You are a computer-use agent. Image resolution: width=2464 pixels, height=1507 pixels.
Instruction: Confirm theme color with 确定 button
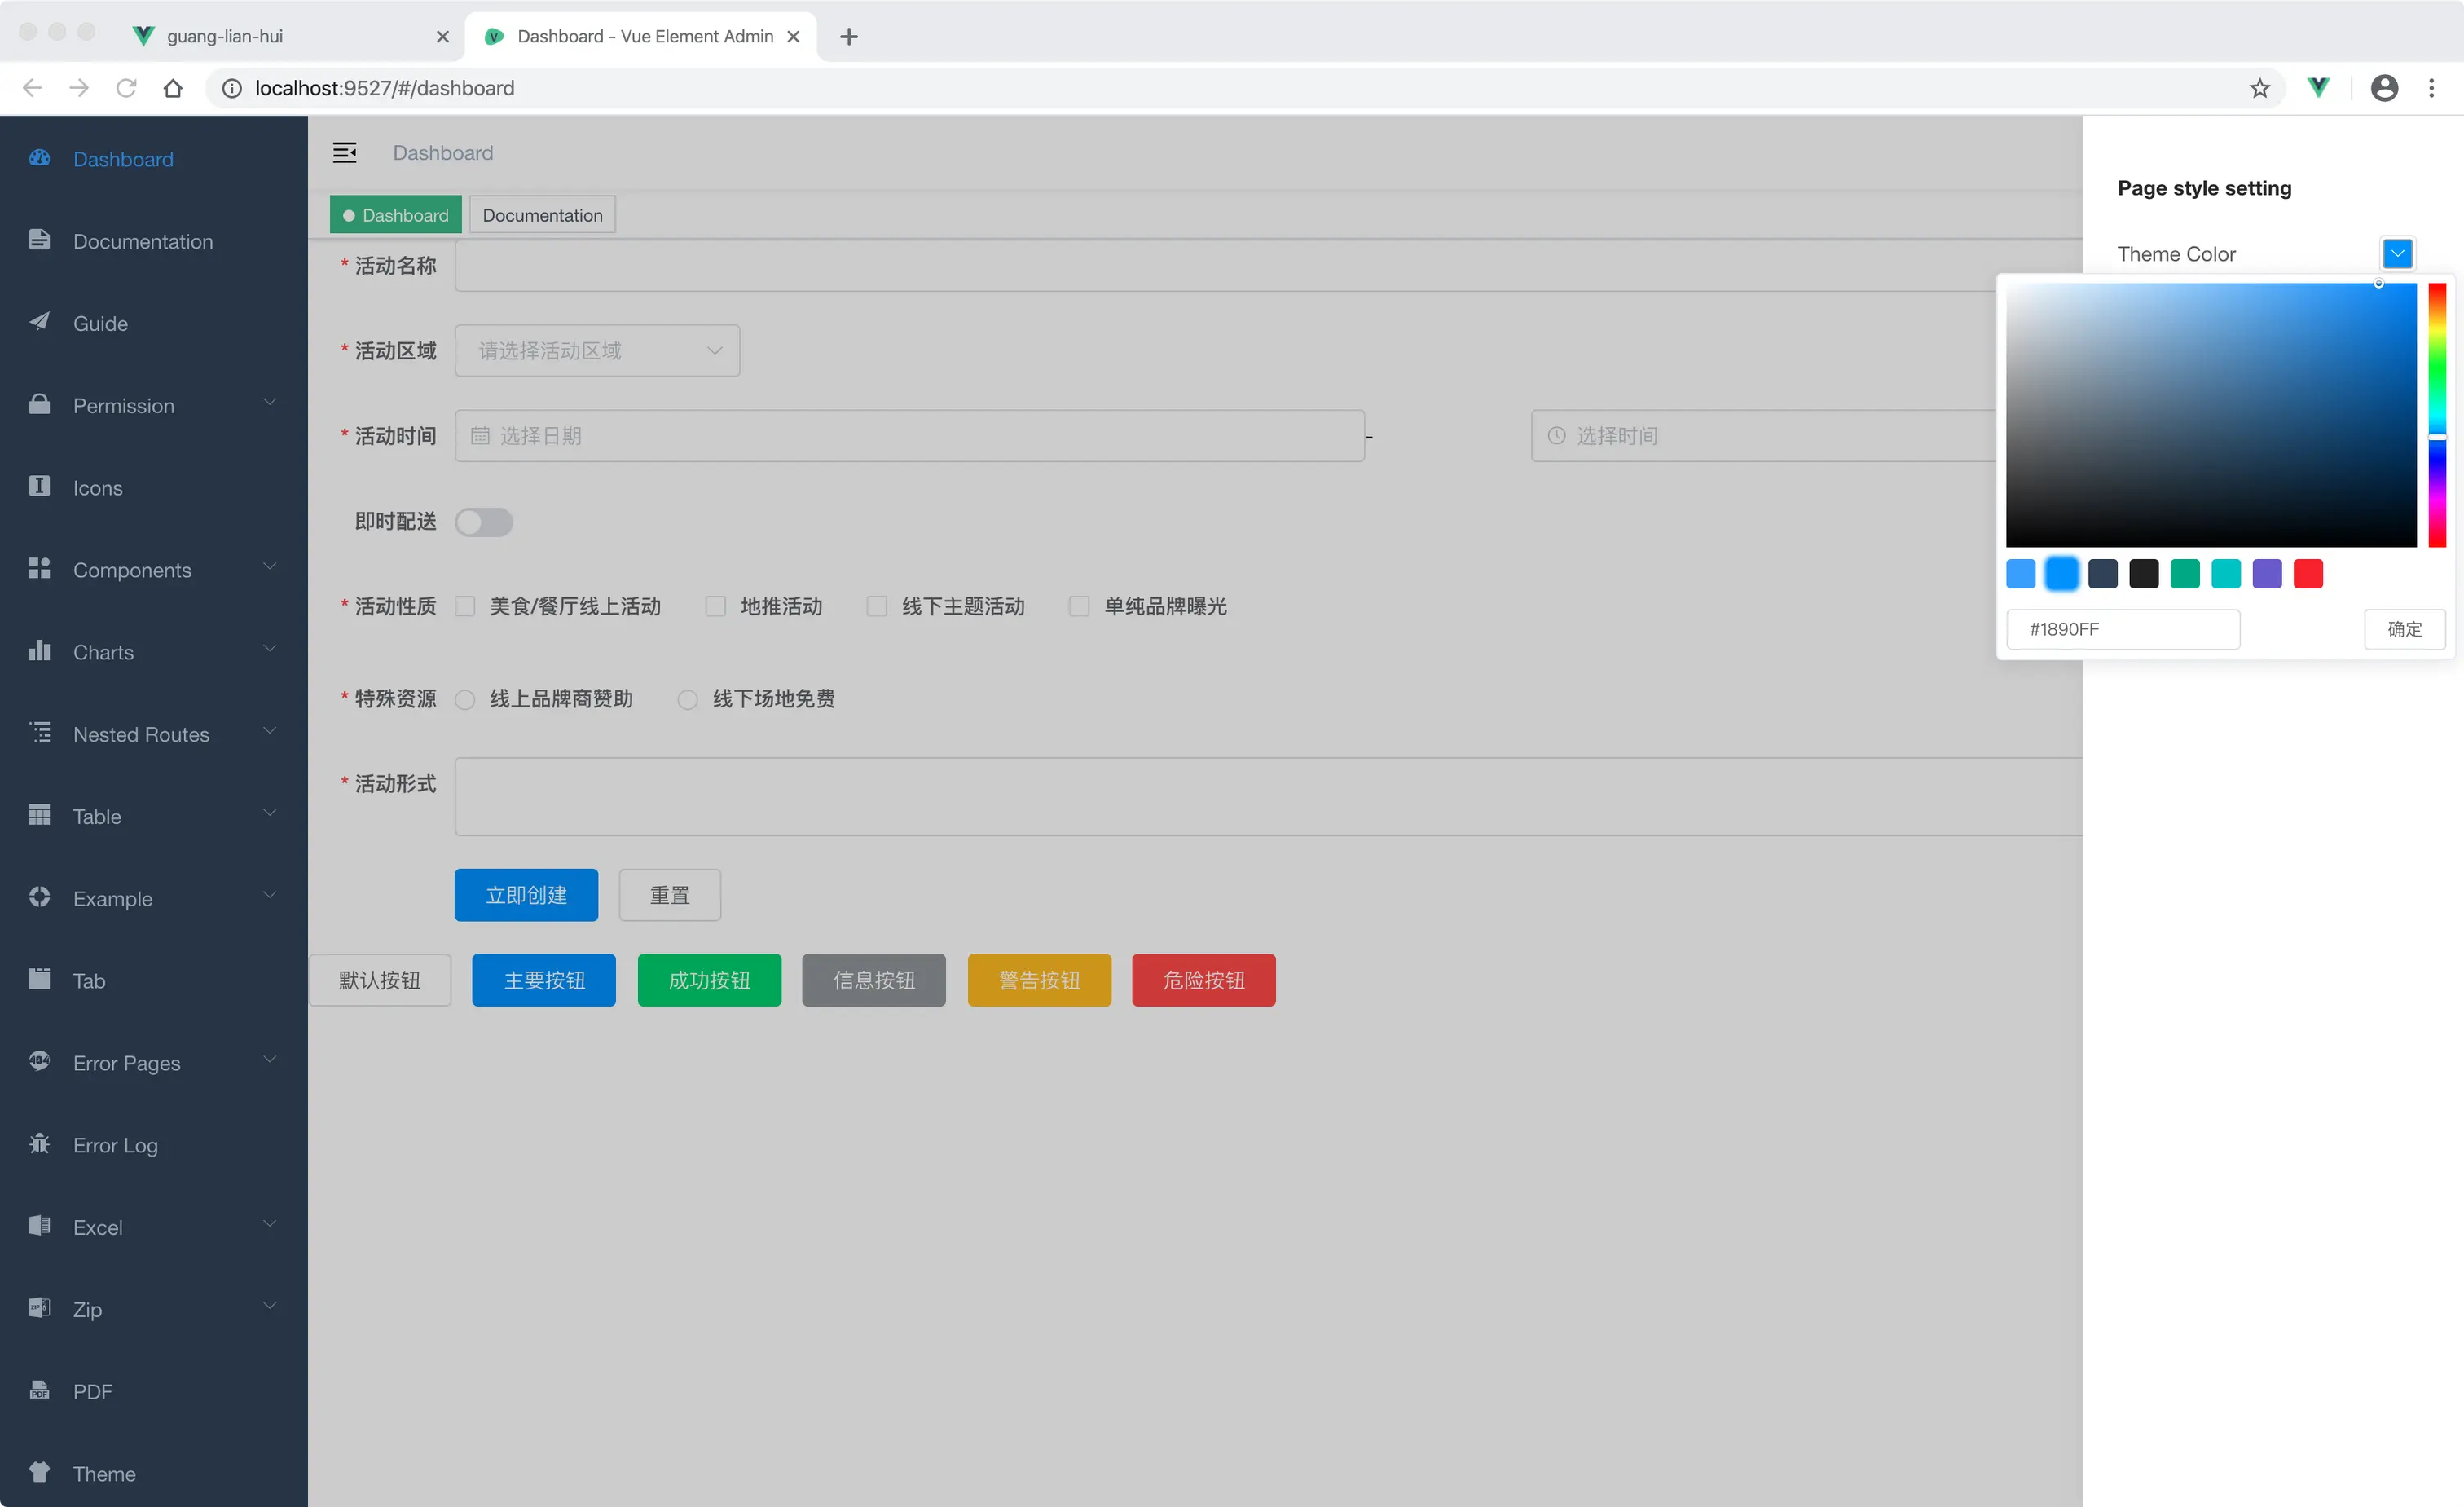tap(2405, 629)
